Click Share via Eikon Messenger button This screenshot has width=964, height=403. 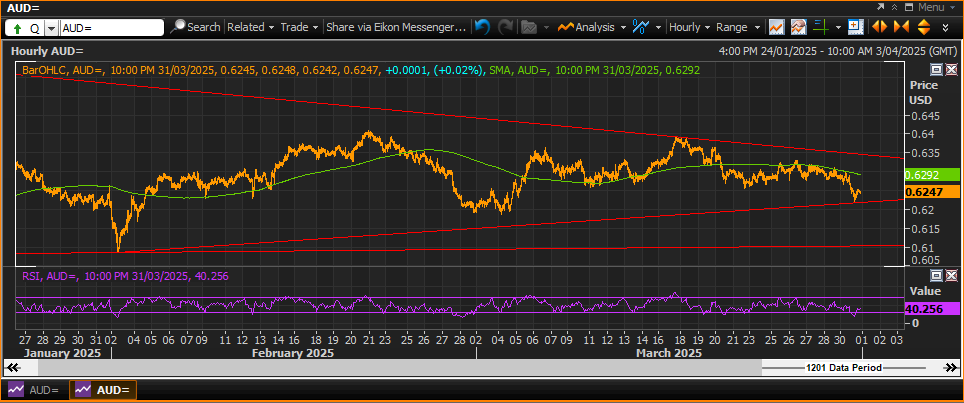(x=396, y=27)
